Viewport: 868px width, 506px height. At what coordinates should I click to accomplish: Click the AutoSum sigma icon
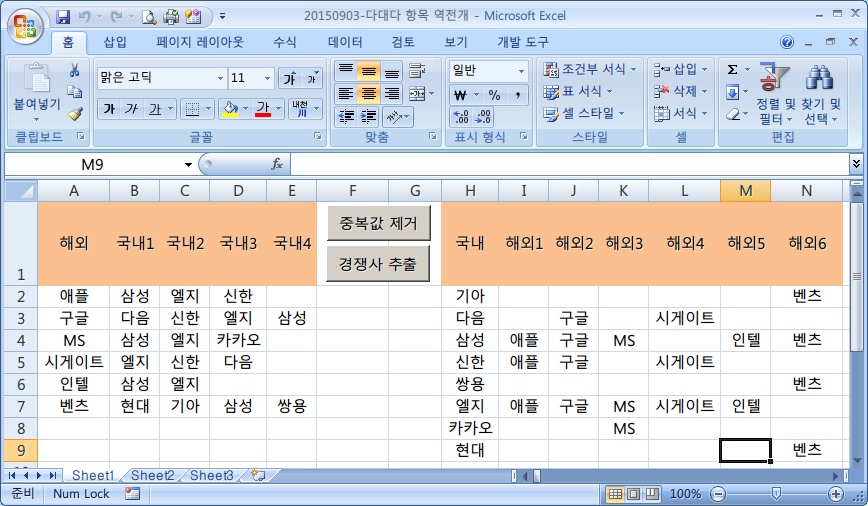pyautogui.click(x=732, y=69)
